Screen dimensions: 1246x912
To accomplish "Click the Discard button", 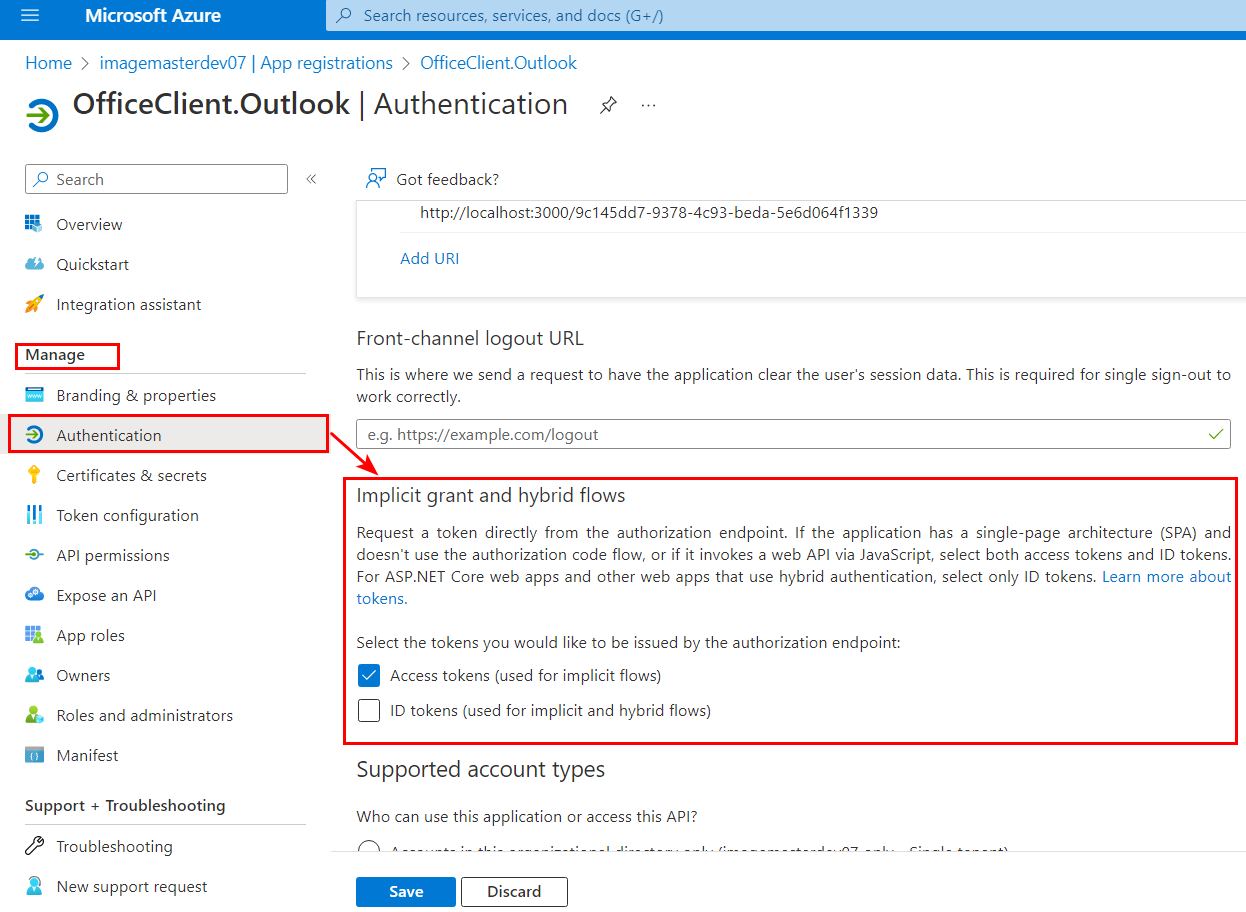I will (514, 891).
